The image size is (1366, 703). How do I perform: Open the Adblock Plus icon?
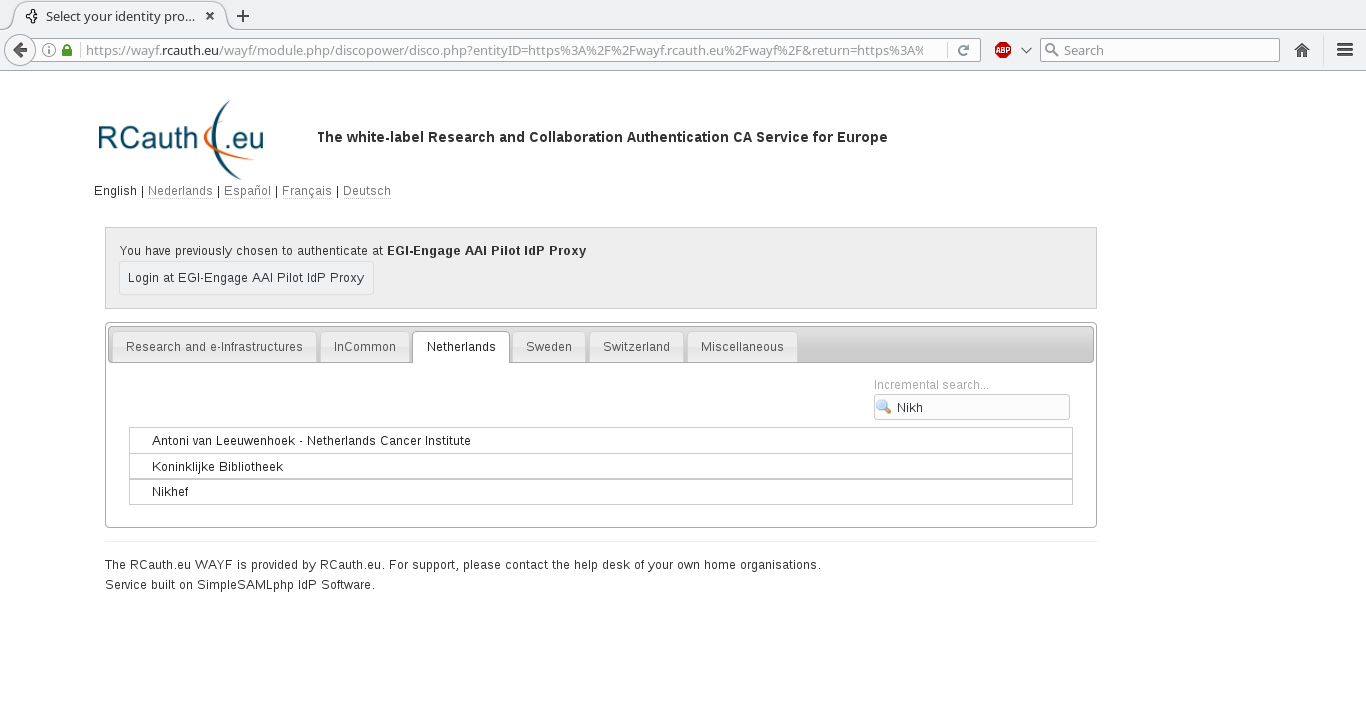pos(1003,50)
